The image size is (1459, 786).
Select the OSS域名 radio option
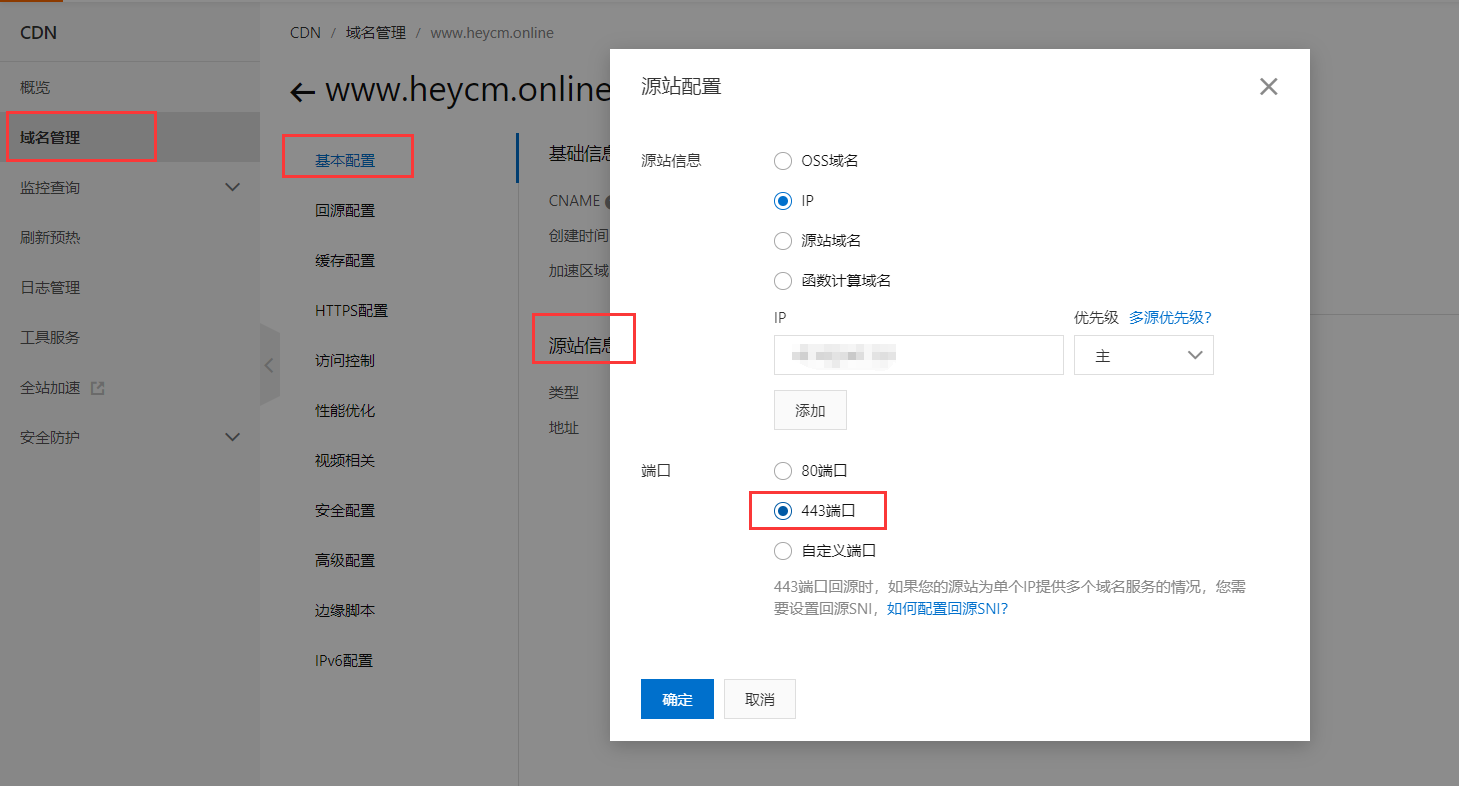tap(783, 161)
